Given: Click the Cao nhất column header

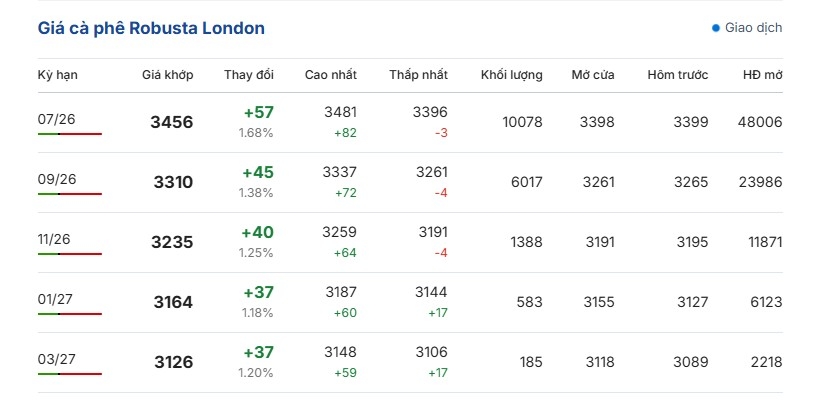Looking at the screenshot, I should click(x=331, y=75).
